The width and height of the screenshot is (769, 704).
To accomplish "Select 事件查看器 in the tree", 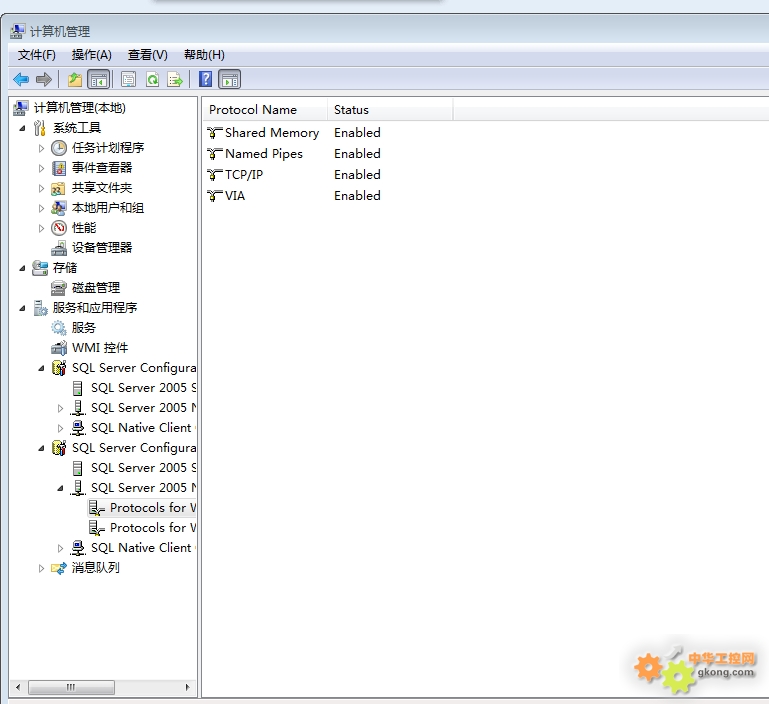I will (x=102, y=168).
